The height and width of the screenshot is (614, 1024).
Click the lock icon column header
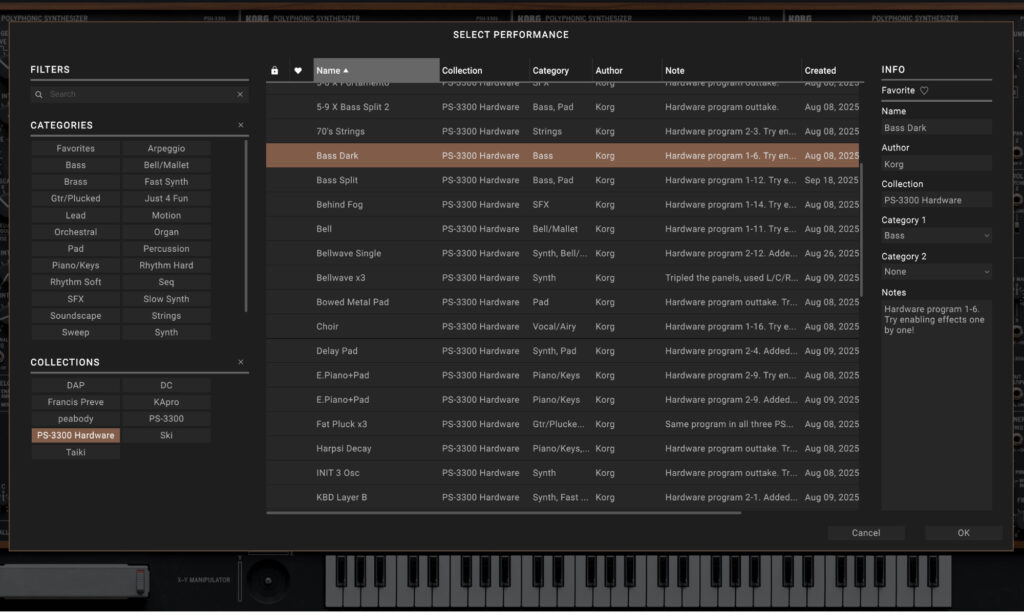pos(273,70)
